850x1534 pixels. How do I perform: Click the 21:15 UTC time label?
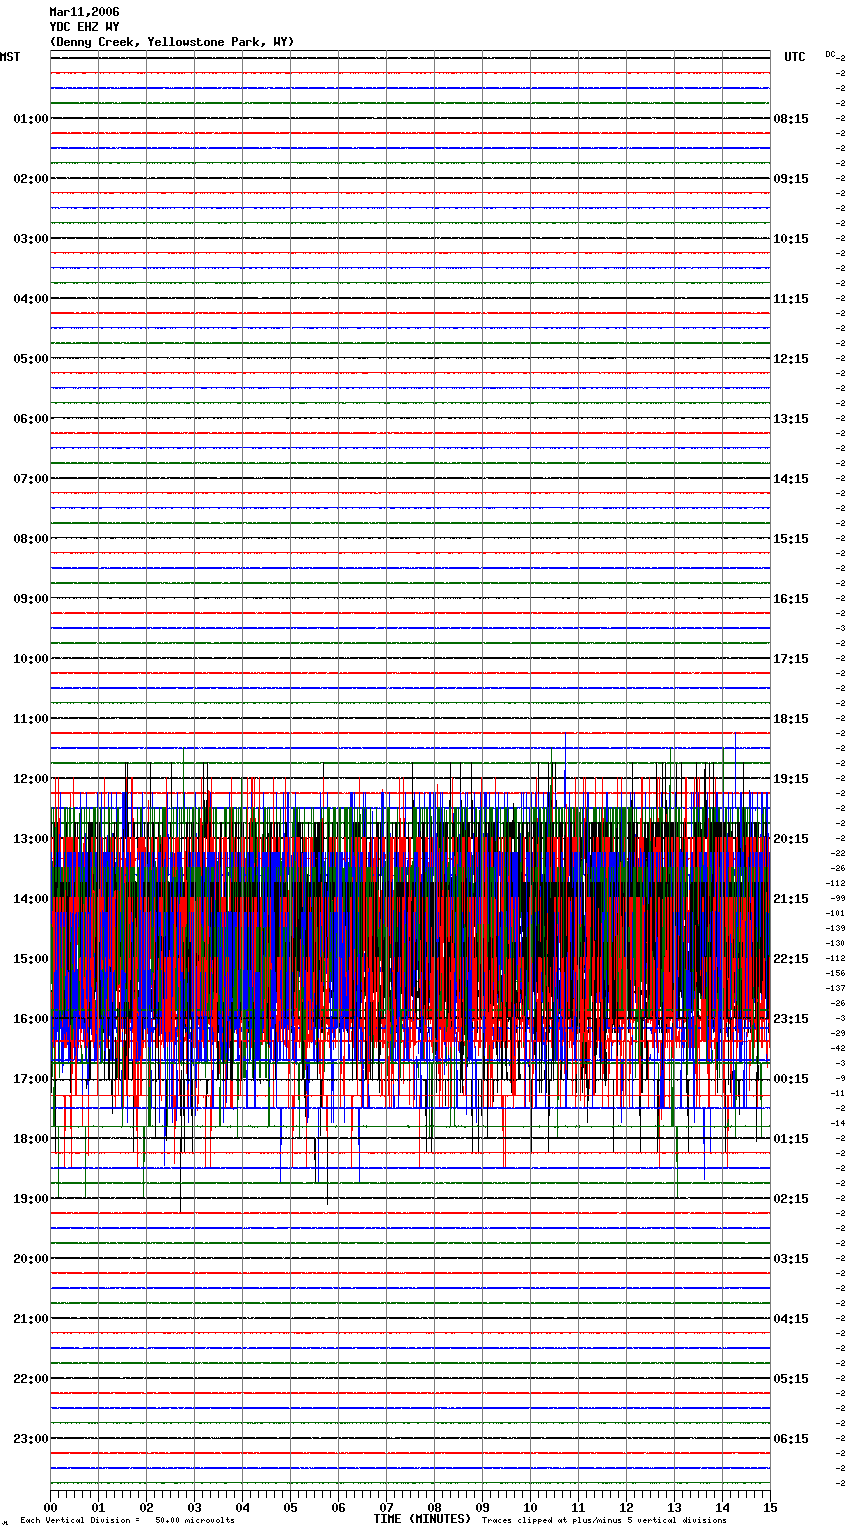pyautogui.click(x=791, y=899)
